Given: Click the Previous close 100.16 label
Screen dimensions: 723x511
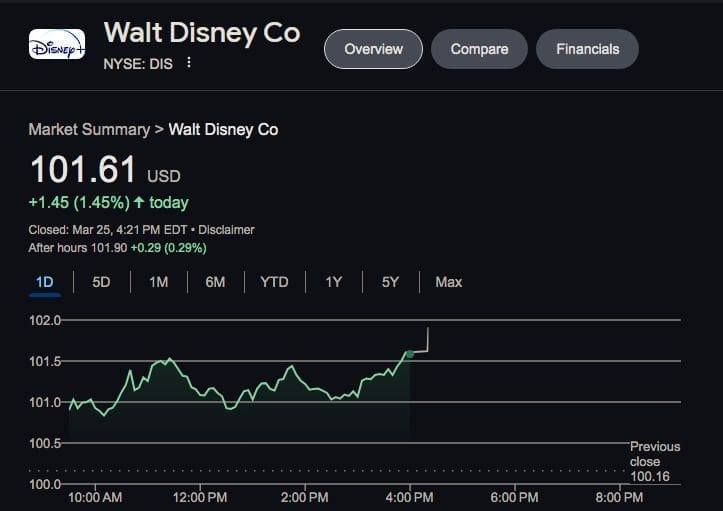Looking at the screenshot, I should (x=654, y=463).
